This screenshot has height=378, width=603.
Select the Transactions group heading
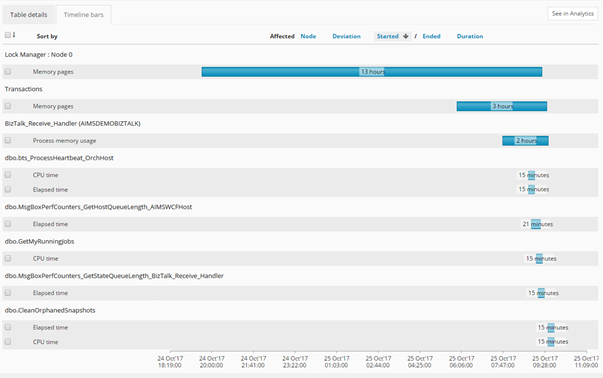23,89
